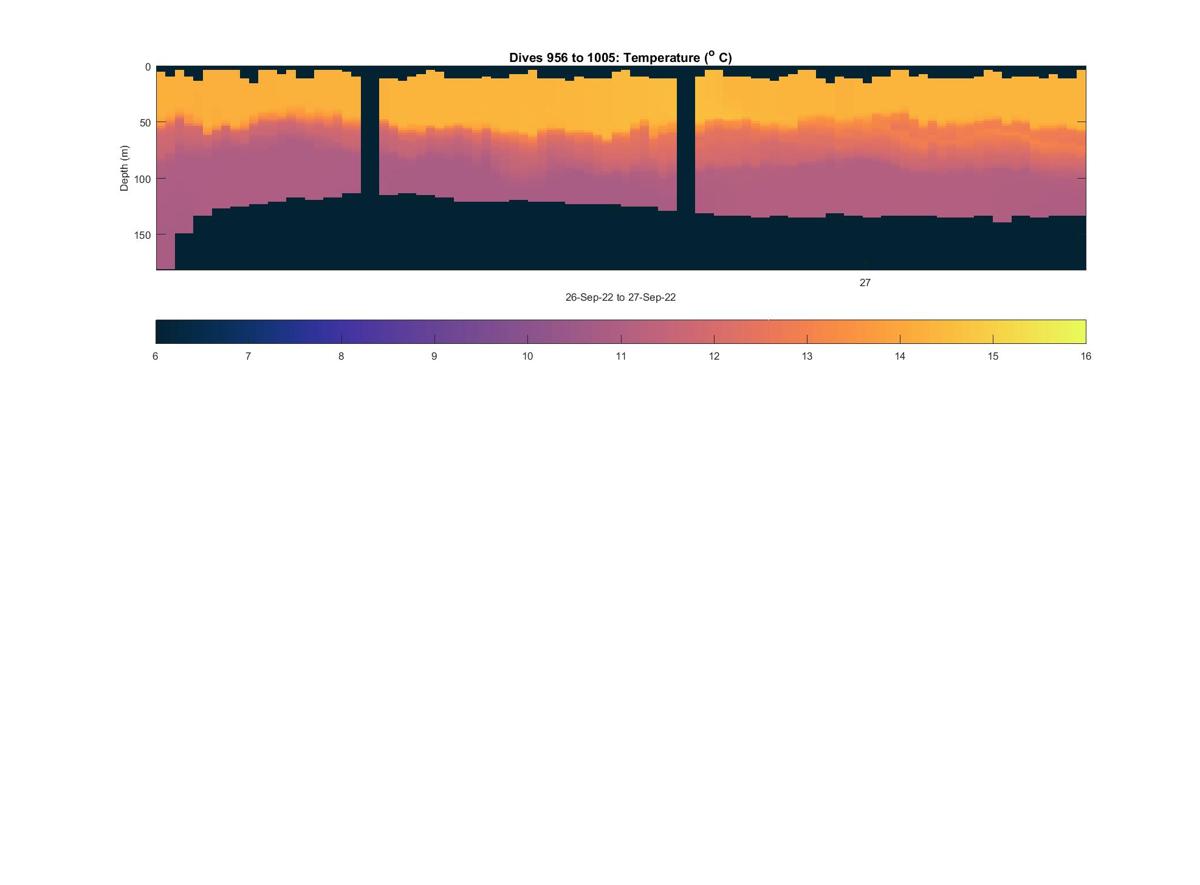Screen dimensions: 1200x885
Task: Click the colorbar tick label '14'
Action: tap(900, 356)
